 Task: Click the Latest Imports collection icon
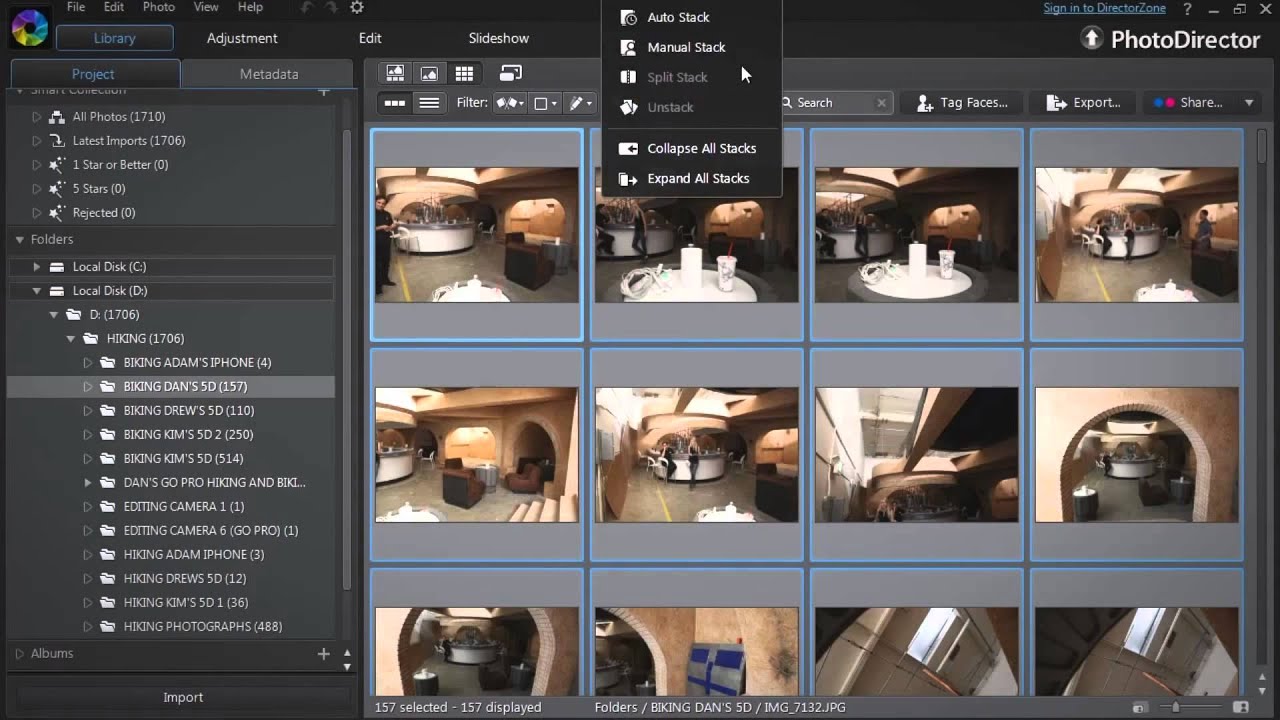click(x=57, y=141)
